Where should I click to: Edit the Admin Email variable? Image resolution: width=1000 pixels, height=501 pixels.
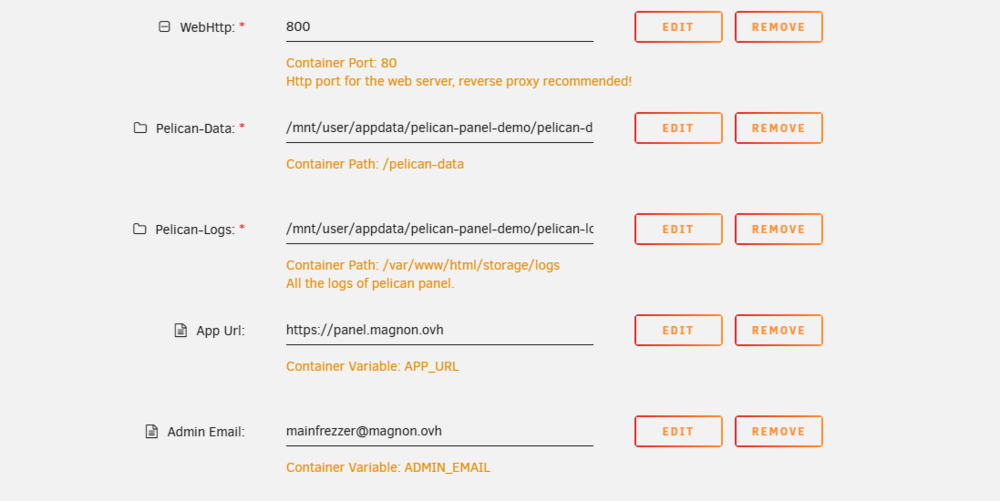point(678,432)
